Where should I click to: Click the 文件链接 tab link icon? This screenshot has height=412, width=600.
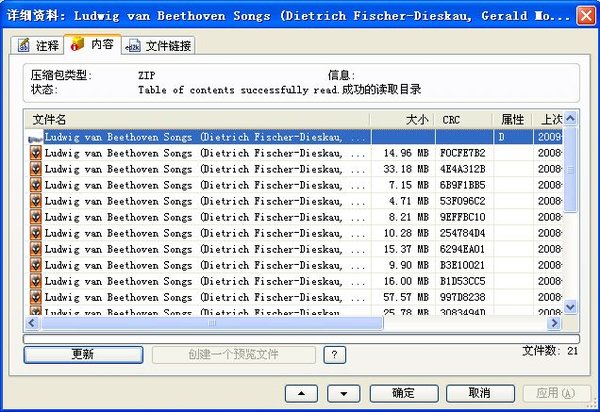coord(133,46)
